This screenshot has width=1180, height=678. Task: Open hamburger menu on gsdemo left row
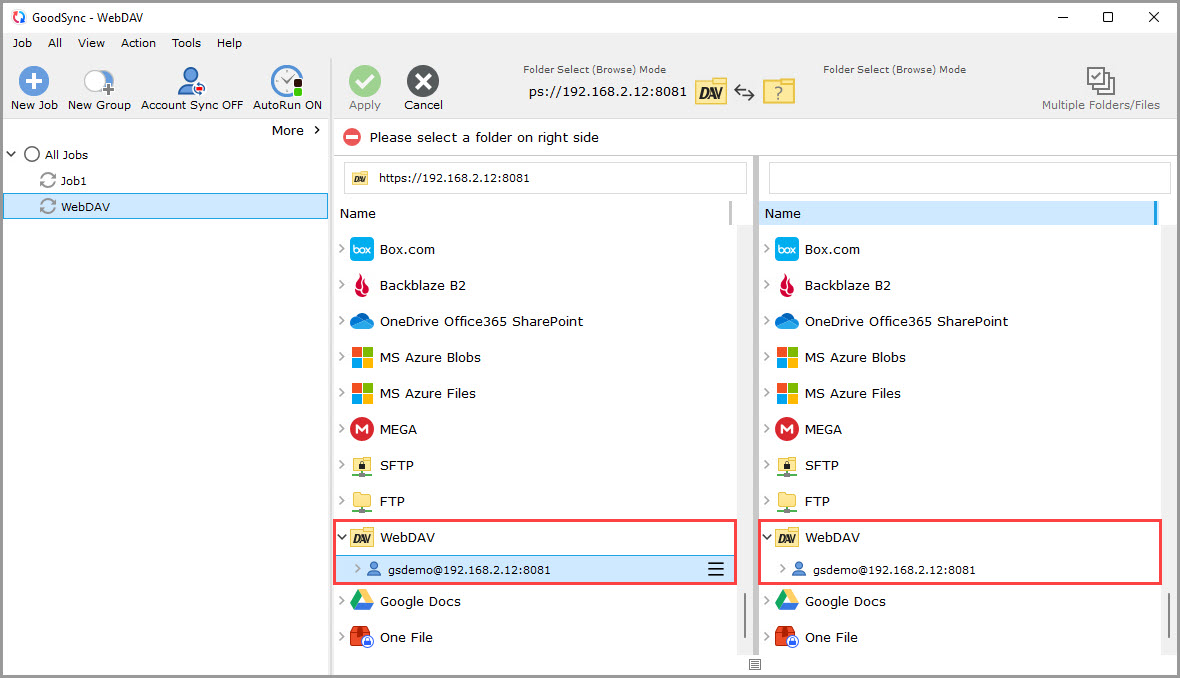click(716, 570)
